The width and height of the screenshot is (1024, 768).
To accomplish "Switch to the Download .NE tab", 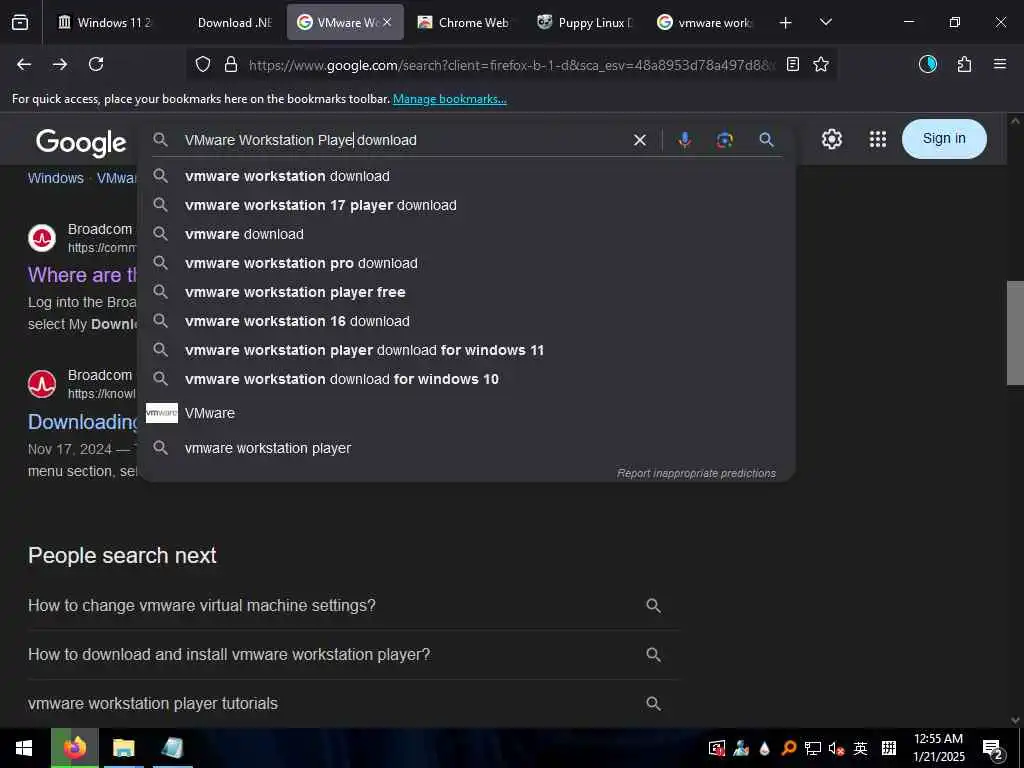I will coord(225,22).
